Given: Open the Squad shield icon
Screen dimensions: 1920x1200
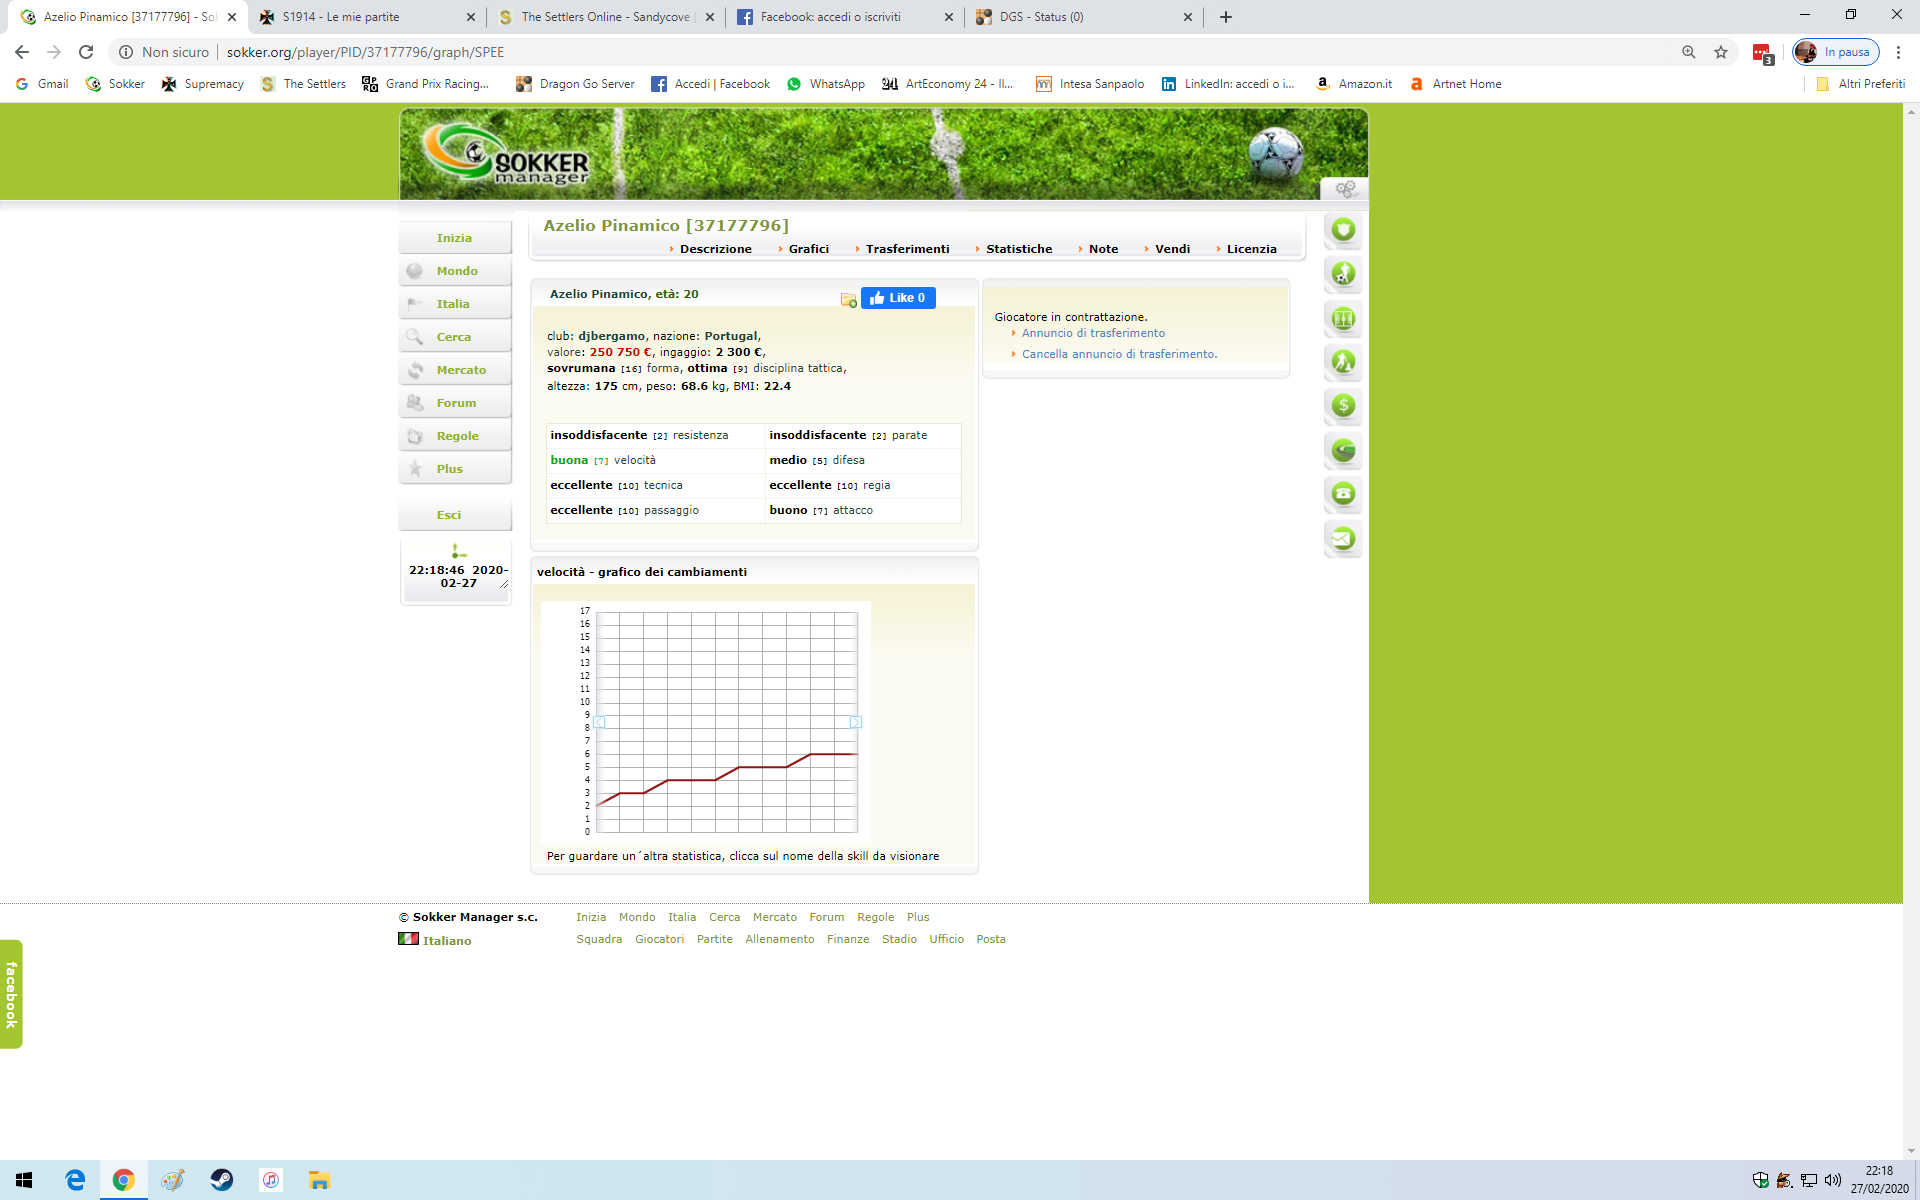Looking at the screenshot, I should tap(1343, 230).
